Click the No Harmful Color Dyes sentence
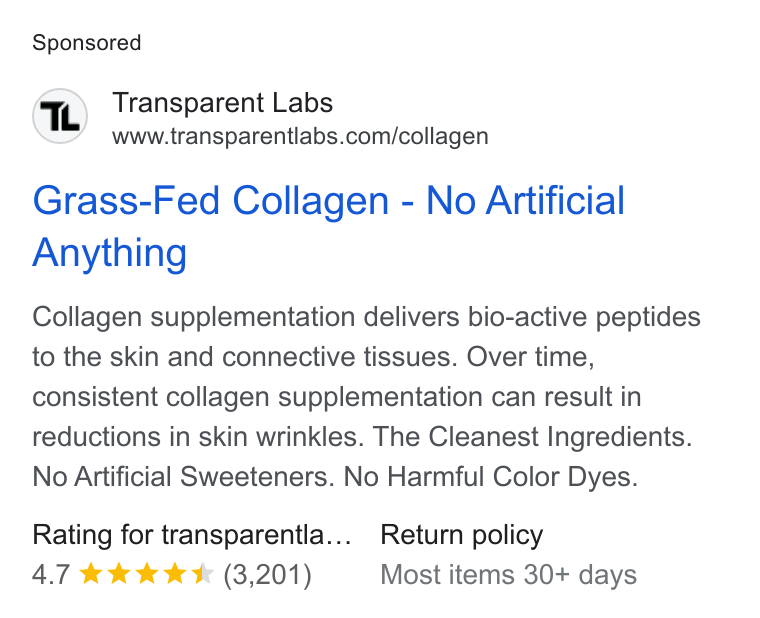Screen dimensions: 760x618 [491, 476]
